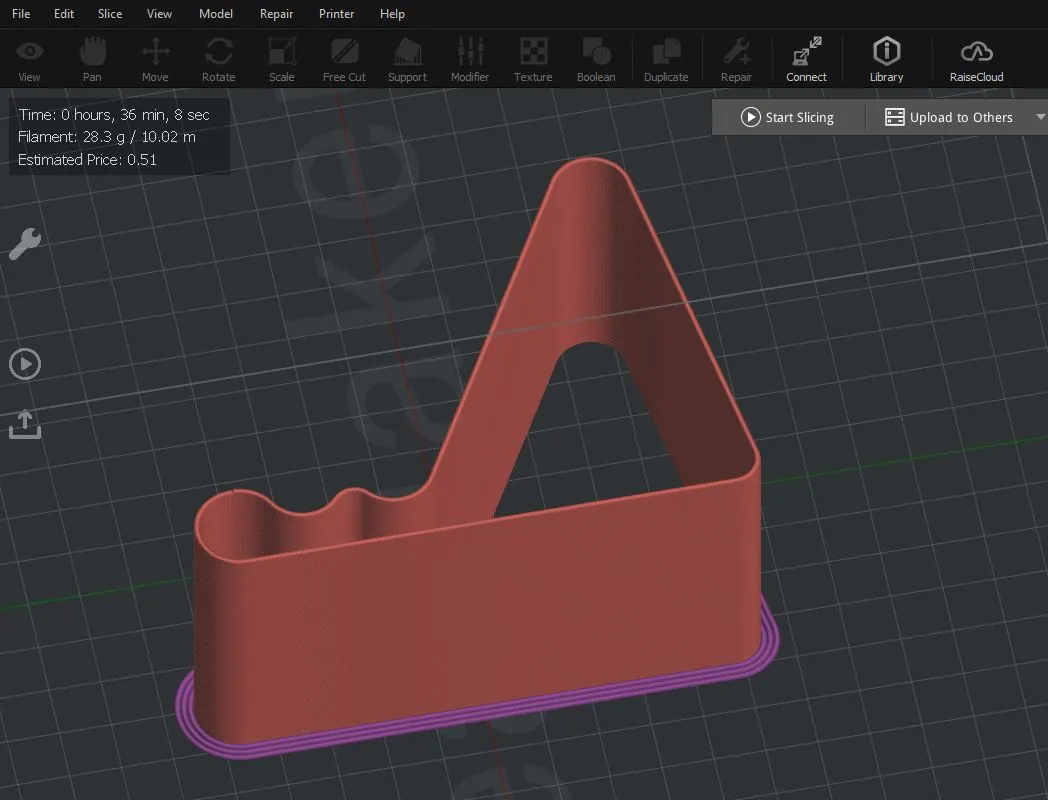Click the Texture tool icon
The image size is (1048, 800).
point(533,59)
